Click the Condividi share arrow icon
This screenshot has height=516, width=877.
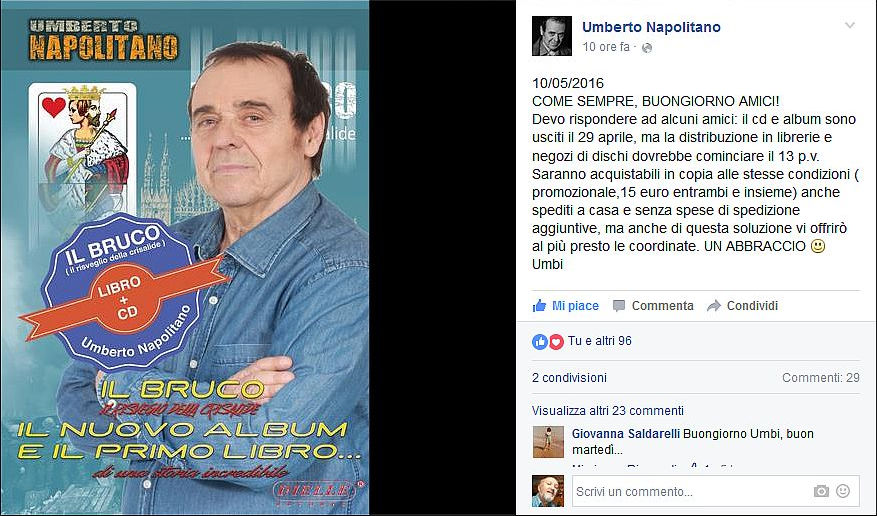[x=714, y=306]
